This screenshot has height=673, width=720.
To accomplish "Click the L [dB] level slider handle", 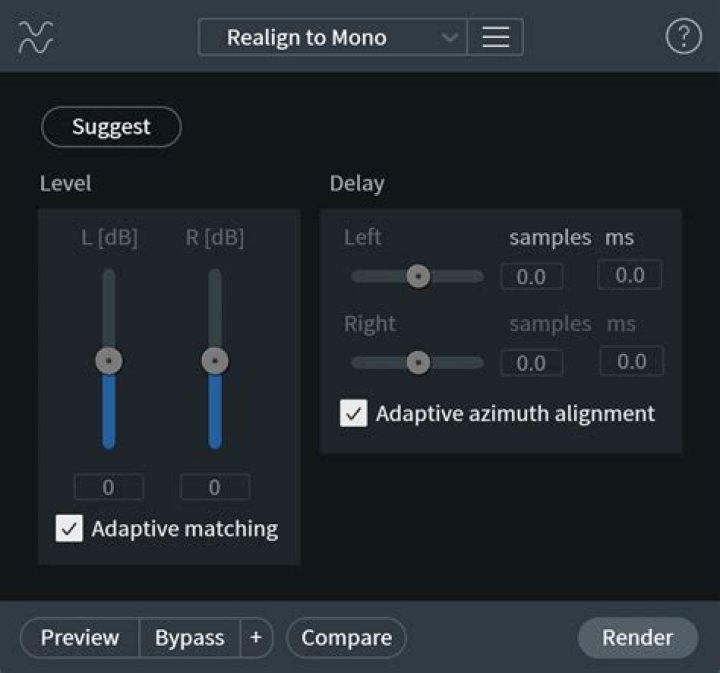I will [108, 361].
